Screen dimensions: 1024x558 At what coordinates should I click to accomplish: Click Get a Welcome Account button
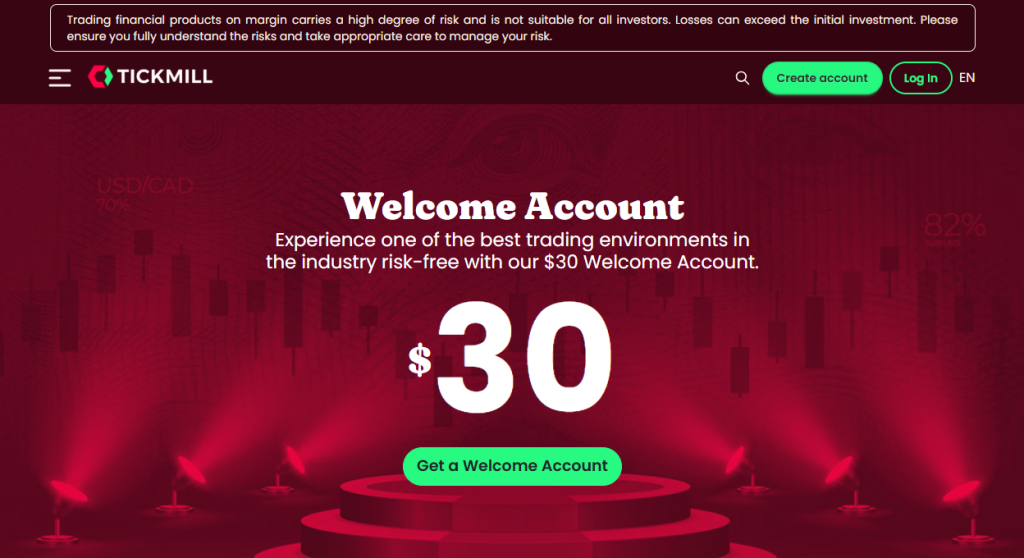(512, 466)
